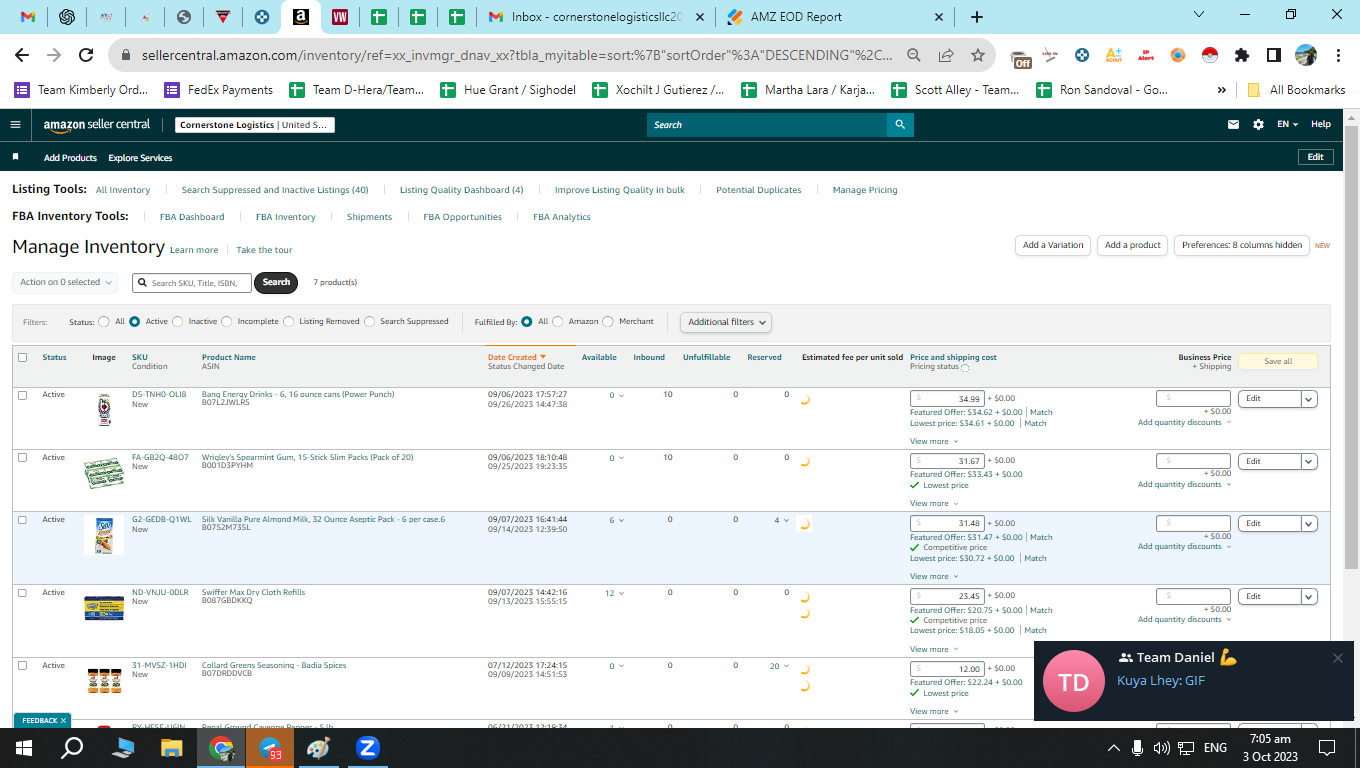Open the Windows Start menu

coord(24,748)
